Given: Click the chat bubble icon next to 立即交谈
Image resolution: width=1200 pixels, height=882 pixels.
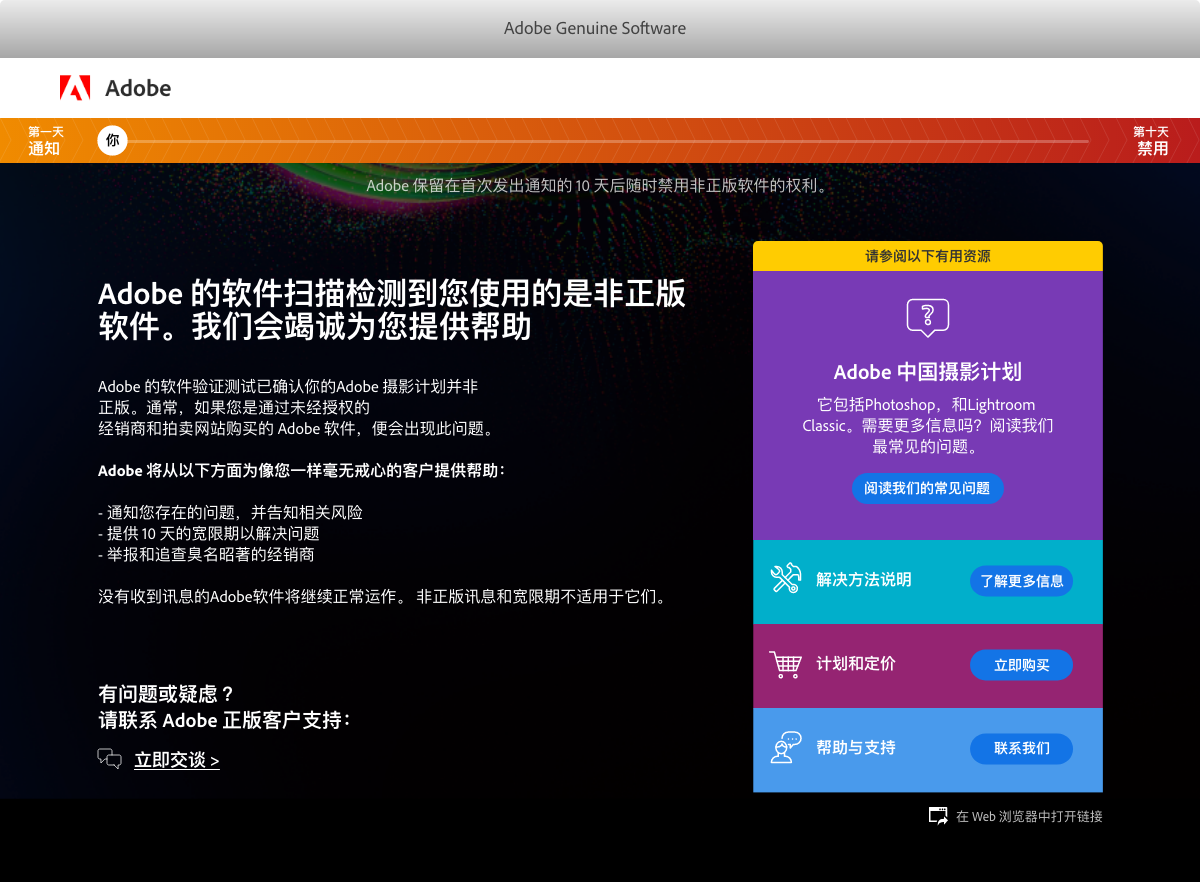Looking at the screenshot, I should [x=110, y=758].
